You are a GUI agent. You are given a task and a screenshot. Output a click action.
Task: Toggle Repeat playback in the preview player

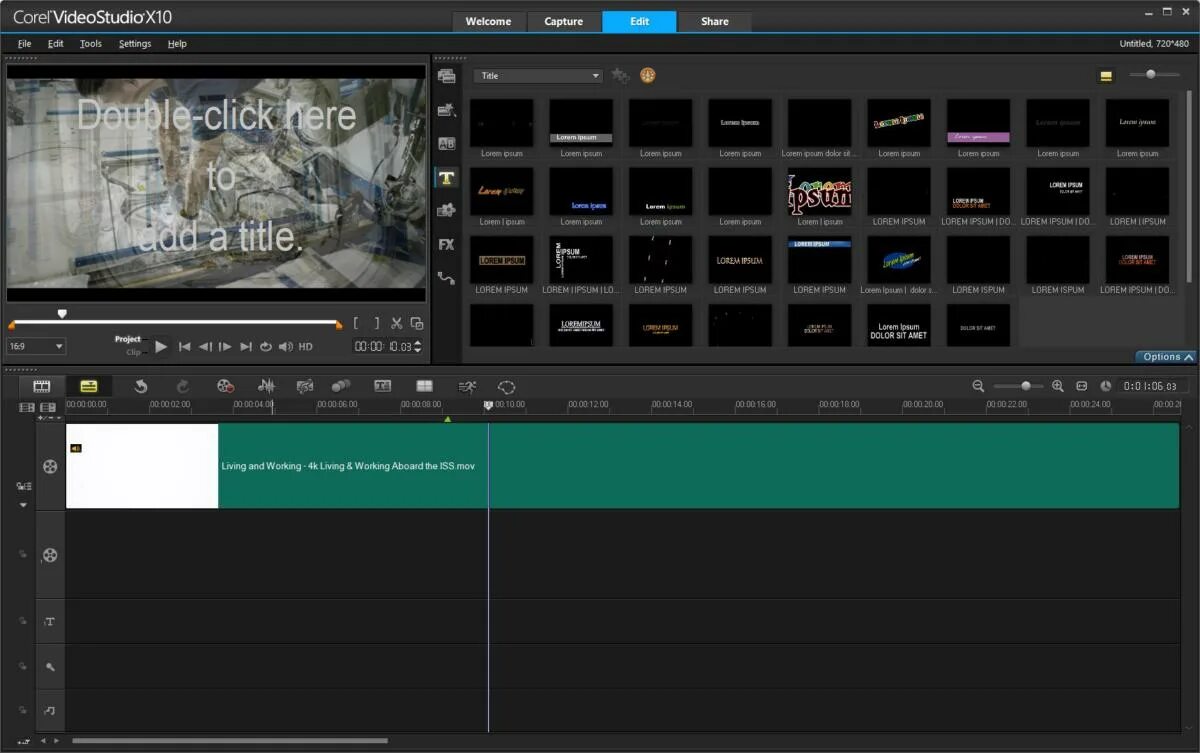[266, 347]
